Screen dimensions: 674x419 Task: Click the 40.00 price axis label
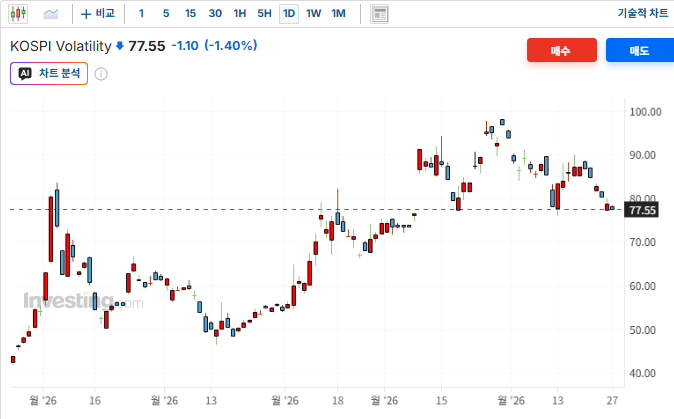pyautogui.click(x=643, y=373)
